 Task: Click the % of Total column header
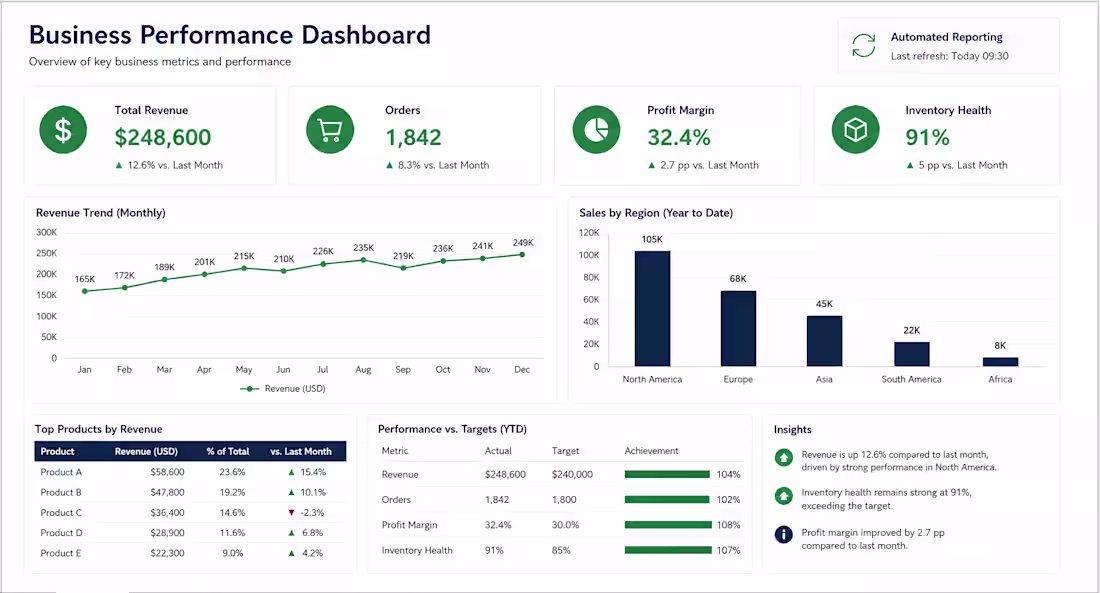228,451
